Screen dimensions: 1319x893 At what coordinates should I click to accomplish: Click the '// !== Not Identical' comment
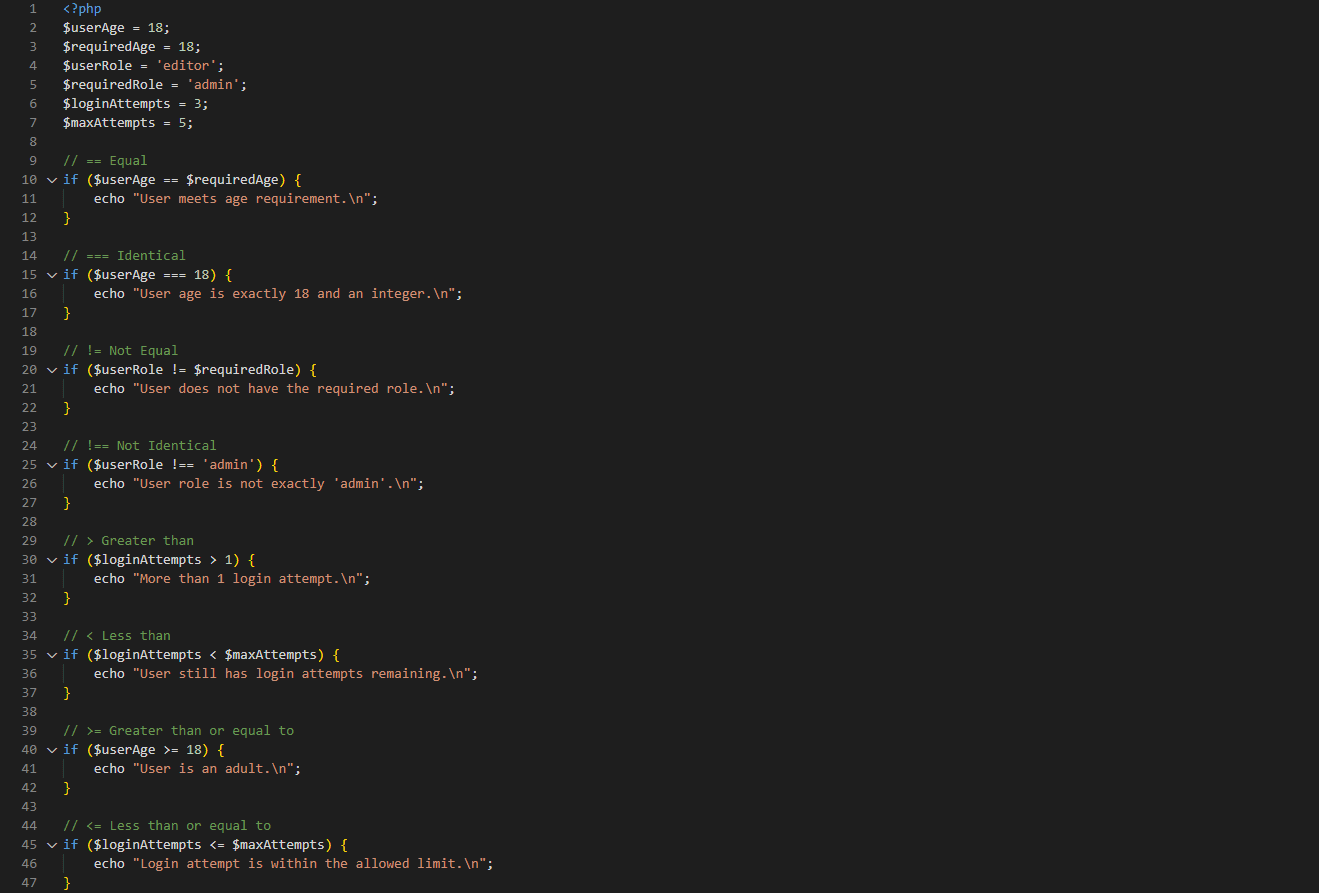click(x=140, y=446)
